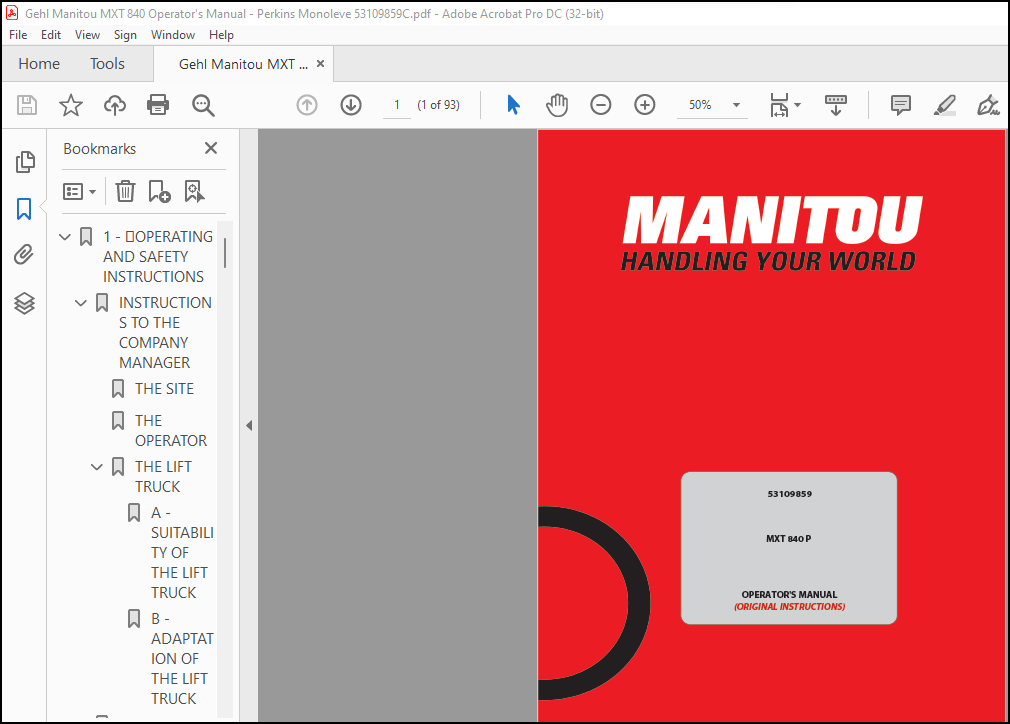Select B - Adaptation of the lift truck bookmark
This screenshot has width=1010, height=724.
click(x=182, y=658)
